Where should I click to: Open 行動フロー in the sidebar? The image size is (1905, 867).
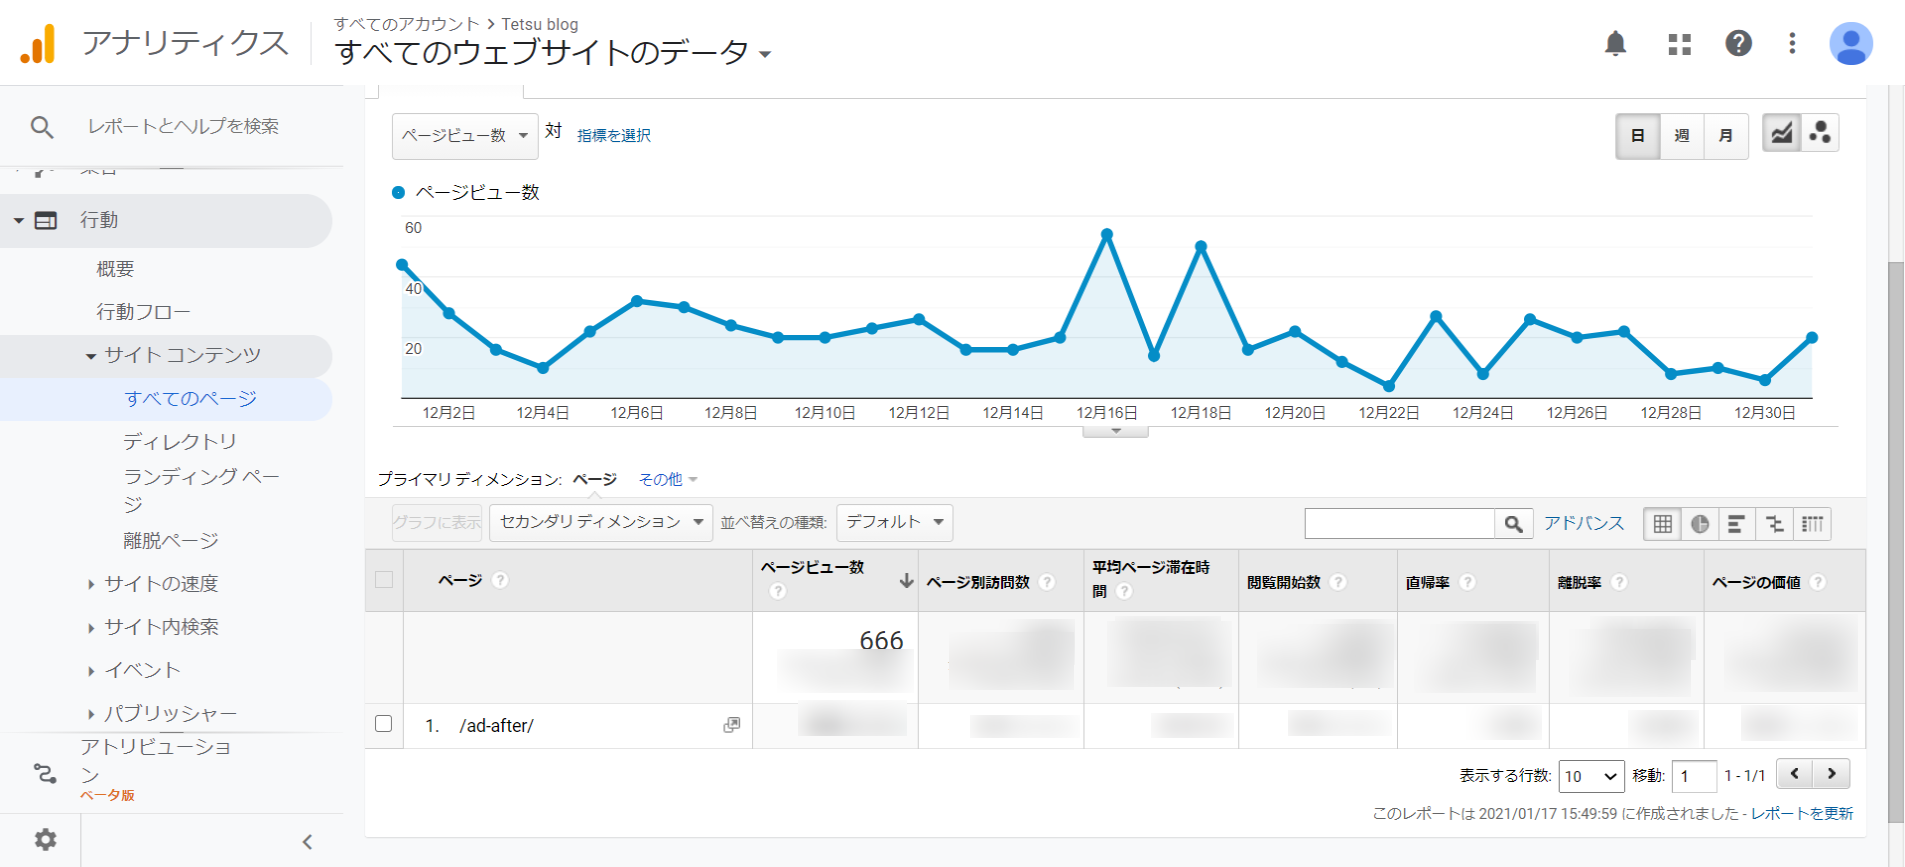(x=143, y=312)
